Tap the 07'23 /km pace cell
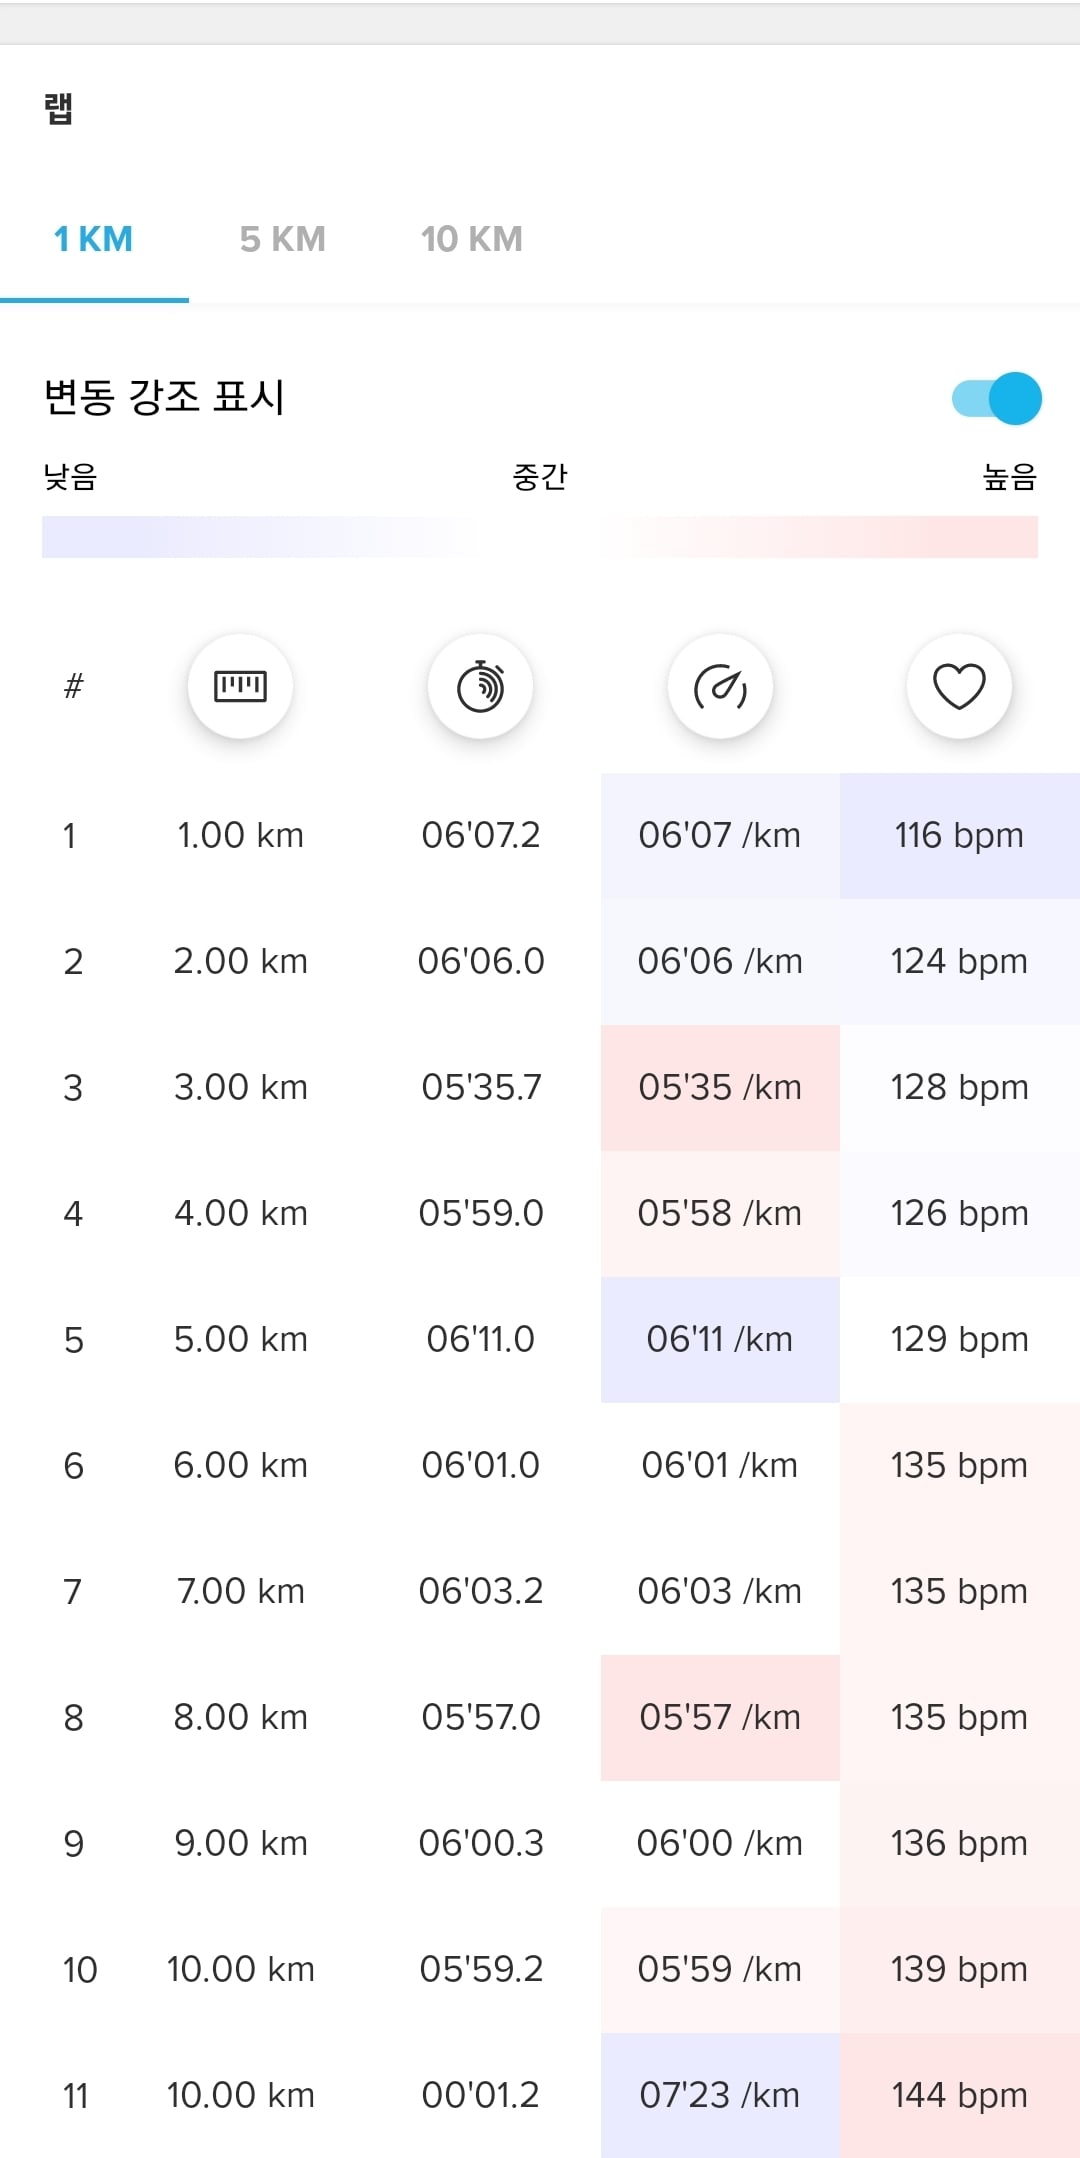Image resolution: width=1080 pixels, height=2158 pixels. (720, 2095)
